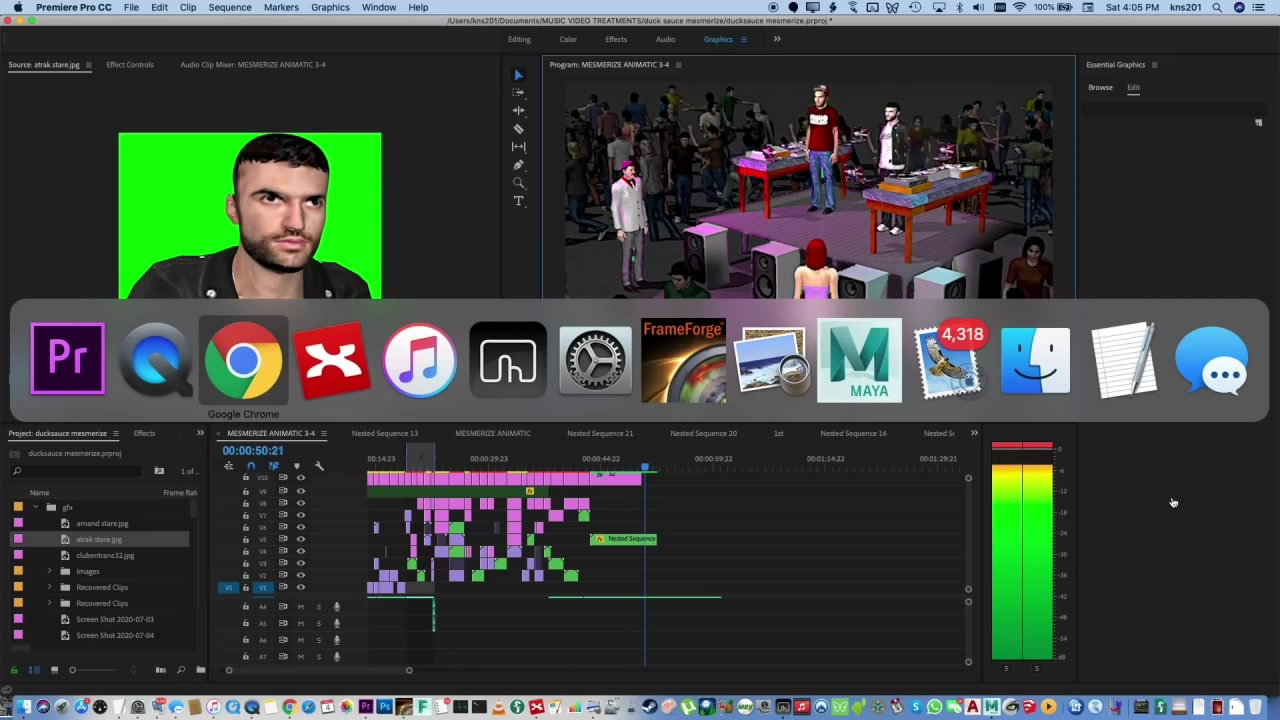Expand the images bin
1280x720 pixels.
coord(50,571)
